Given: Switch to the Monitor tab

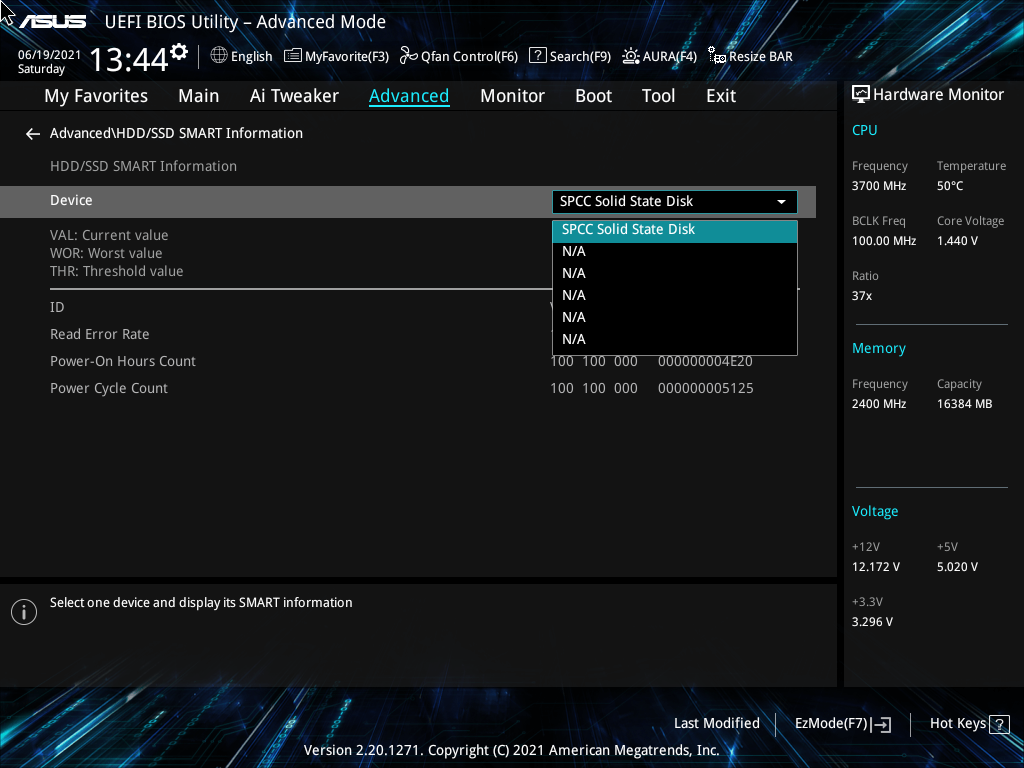Looking at the screenshot, I should point(512,95).
